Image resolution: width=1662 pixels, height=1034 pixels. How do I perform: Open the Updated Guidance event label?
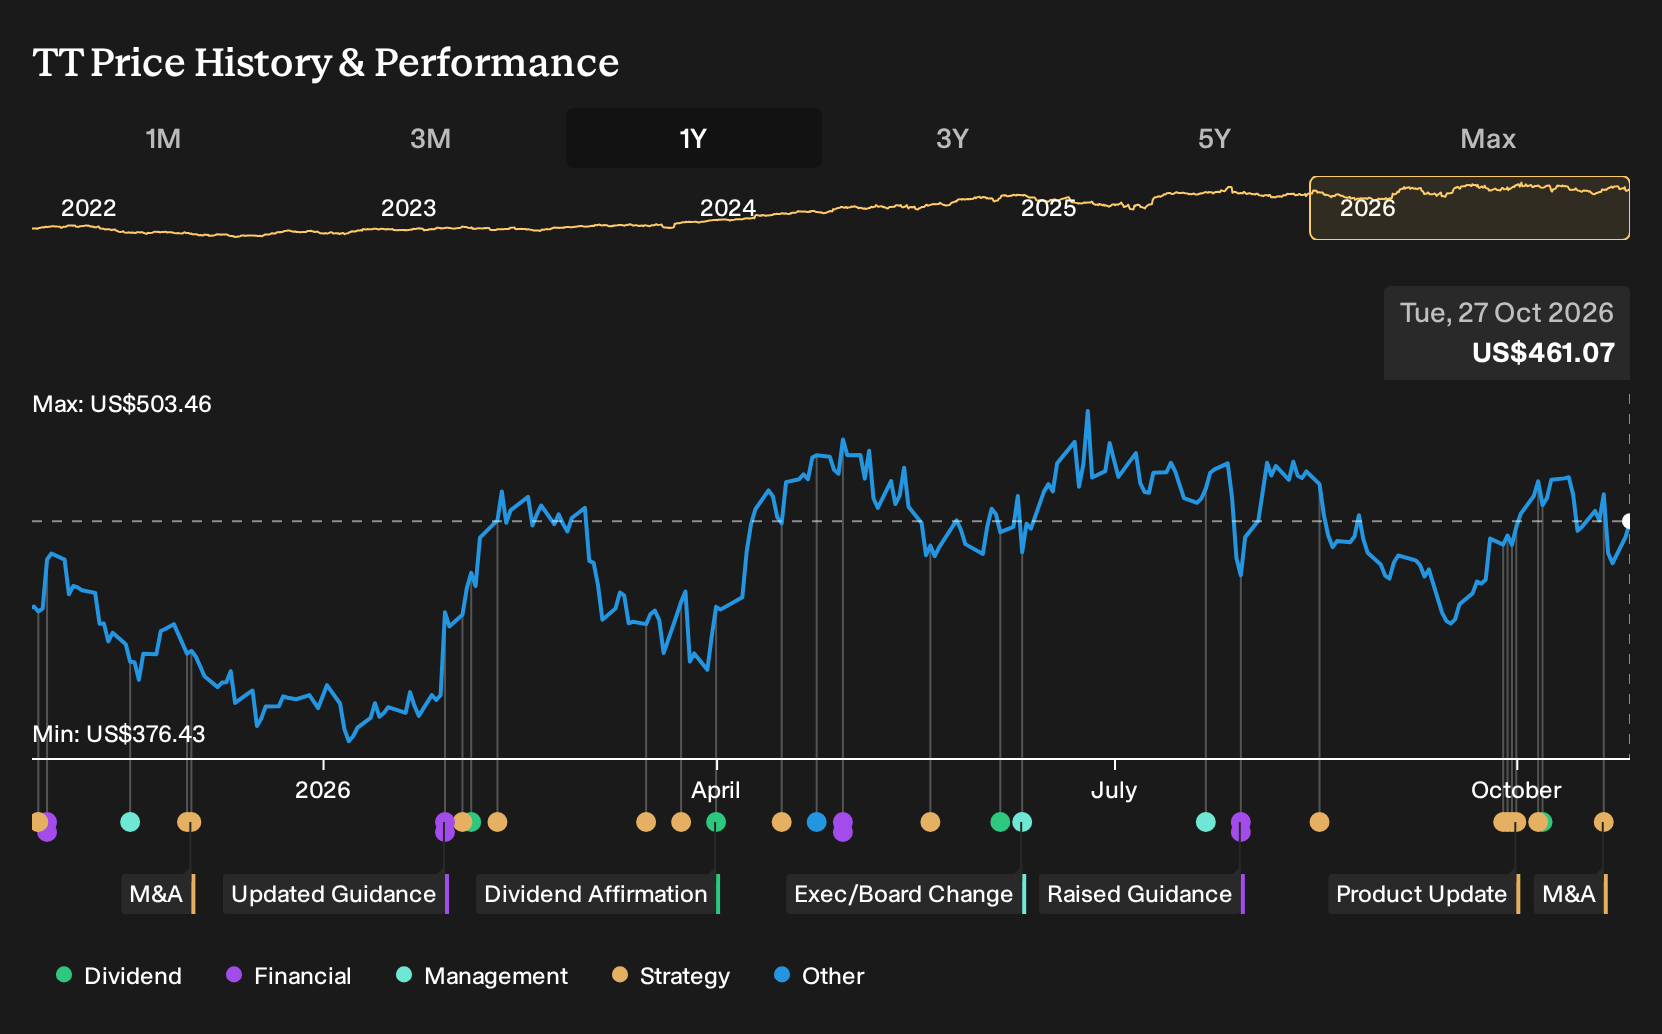click(x=336, y=894)
